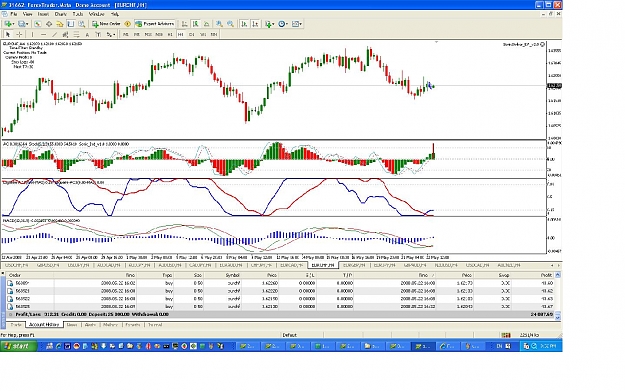Viewport: 625px width, 391px height.
Task: Open the Indicators list dropdown
Action: pos(270,24)
